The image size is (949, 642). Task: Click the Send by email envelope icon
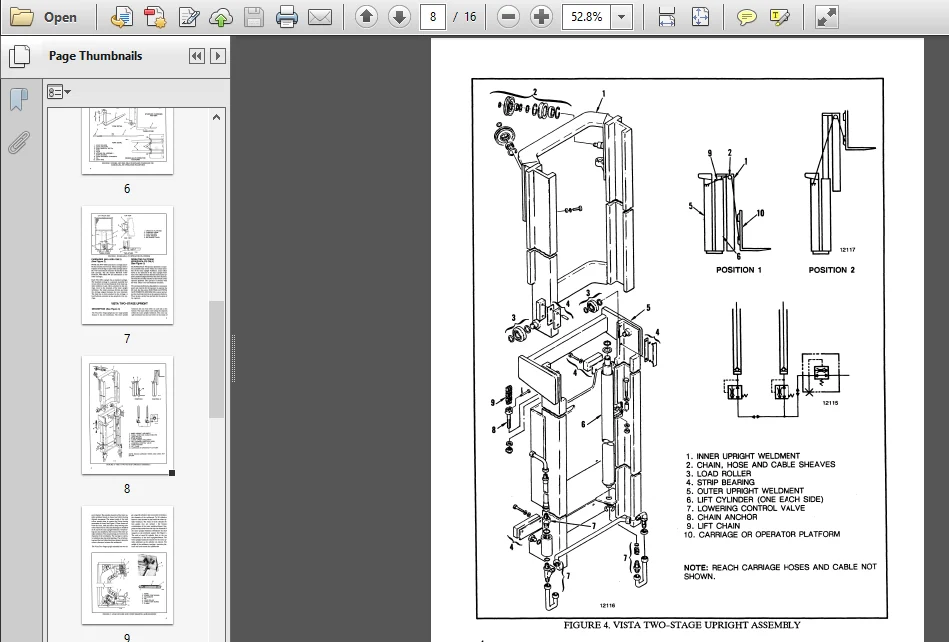[320, 17]
